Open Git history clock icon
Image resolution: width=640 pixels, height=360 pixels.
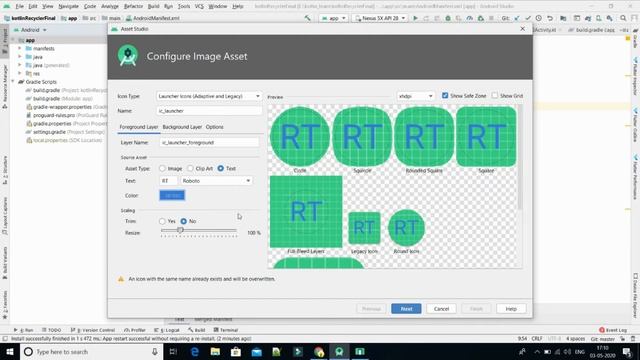click(539, 18)
